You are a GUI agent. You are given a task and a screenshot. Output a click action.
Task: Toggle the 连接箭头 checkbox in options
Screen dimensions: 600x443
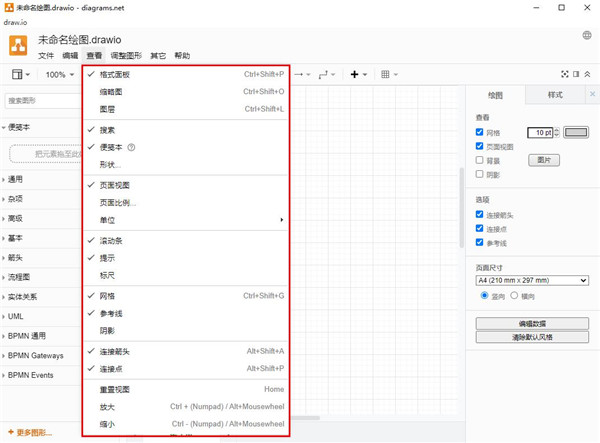coord(479,214)
